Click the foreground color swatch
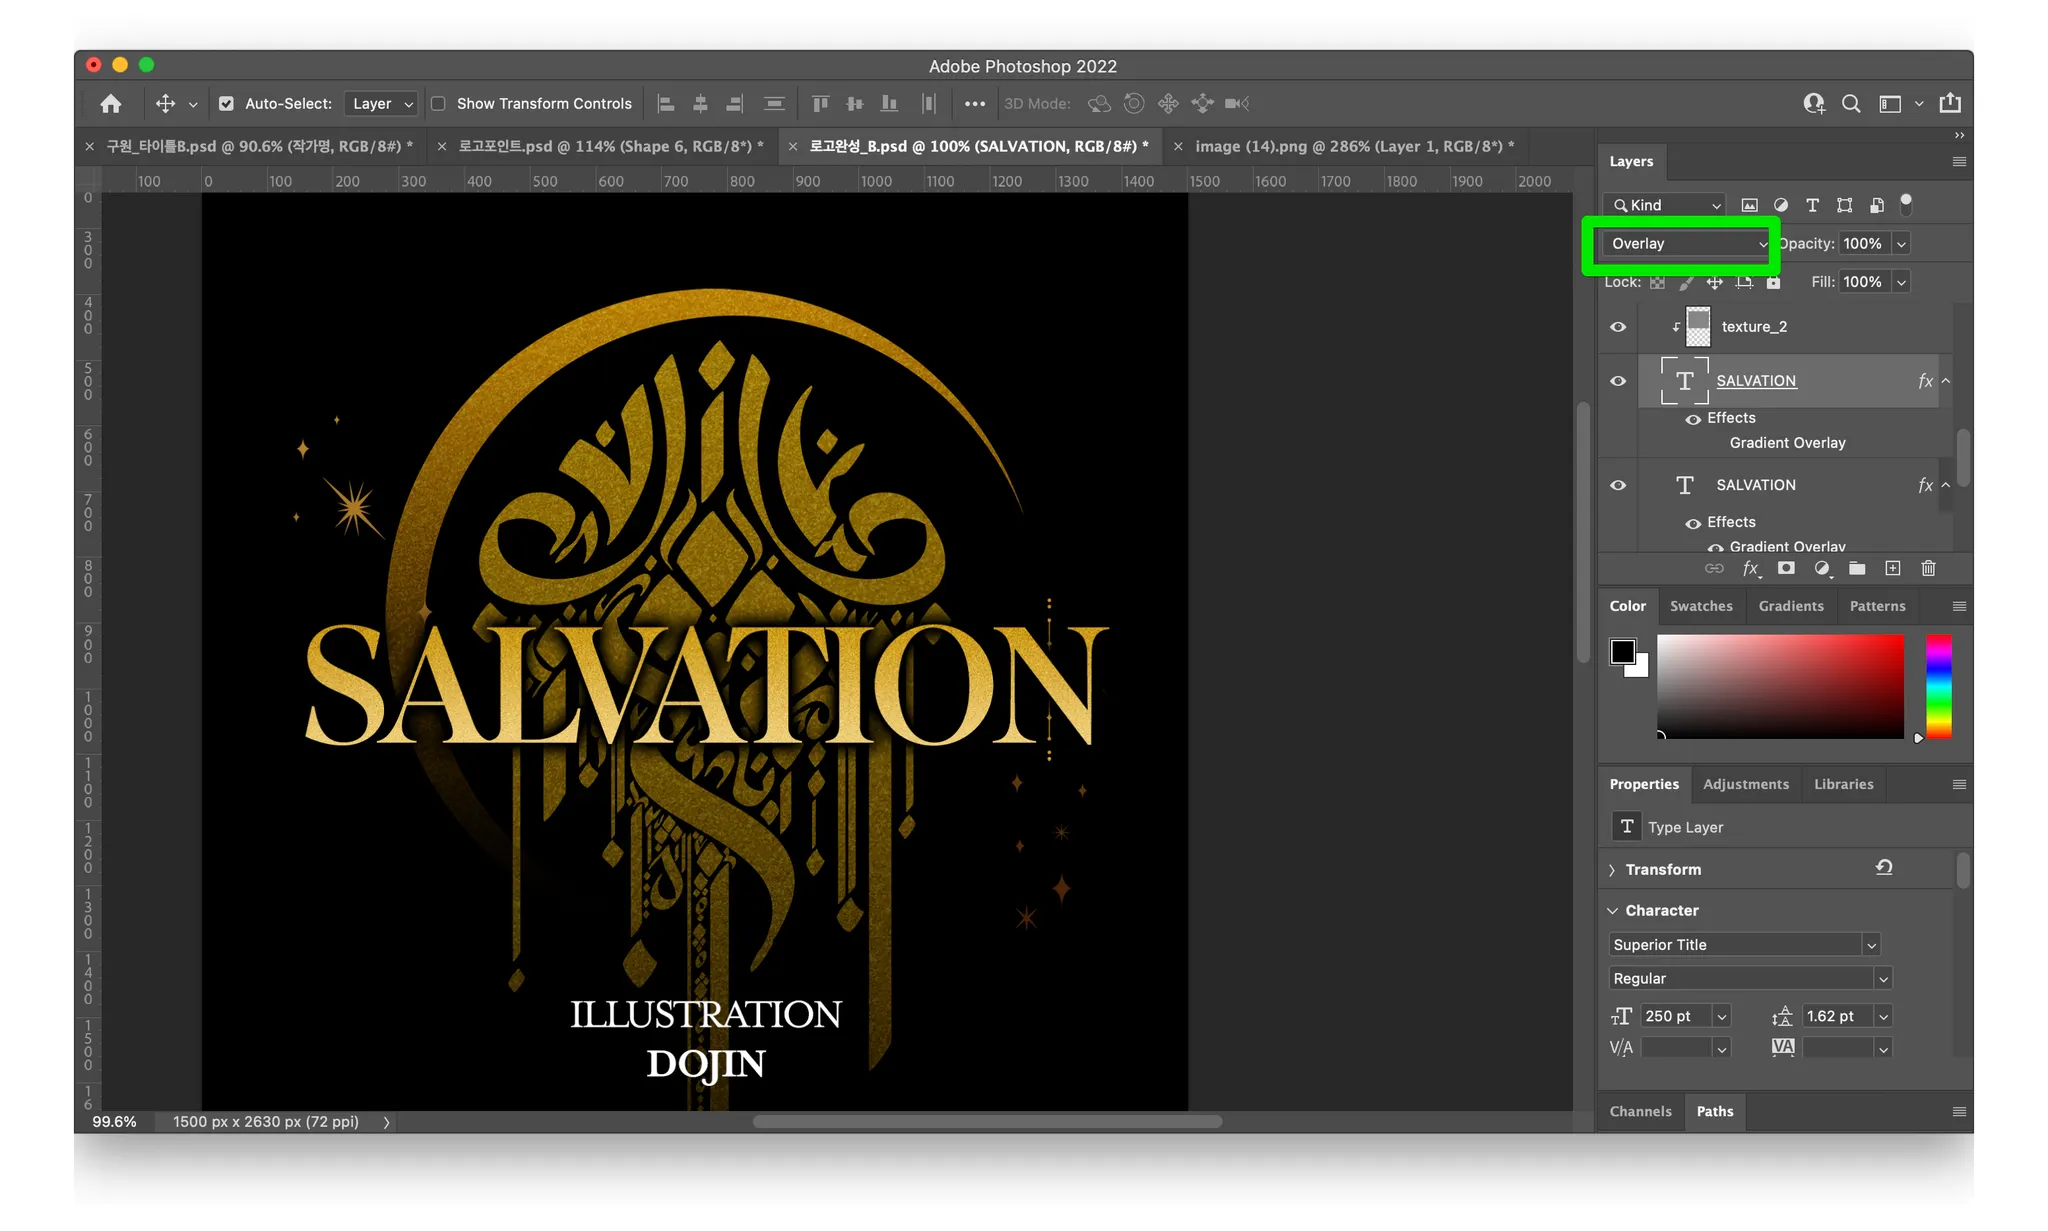The height and width of the screenshot is (1231, 2048). pyautogui.click(x=1622, y=652)
